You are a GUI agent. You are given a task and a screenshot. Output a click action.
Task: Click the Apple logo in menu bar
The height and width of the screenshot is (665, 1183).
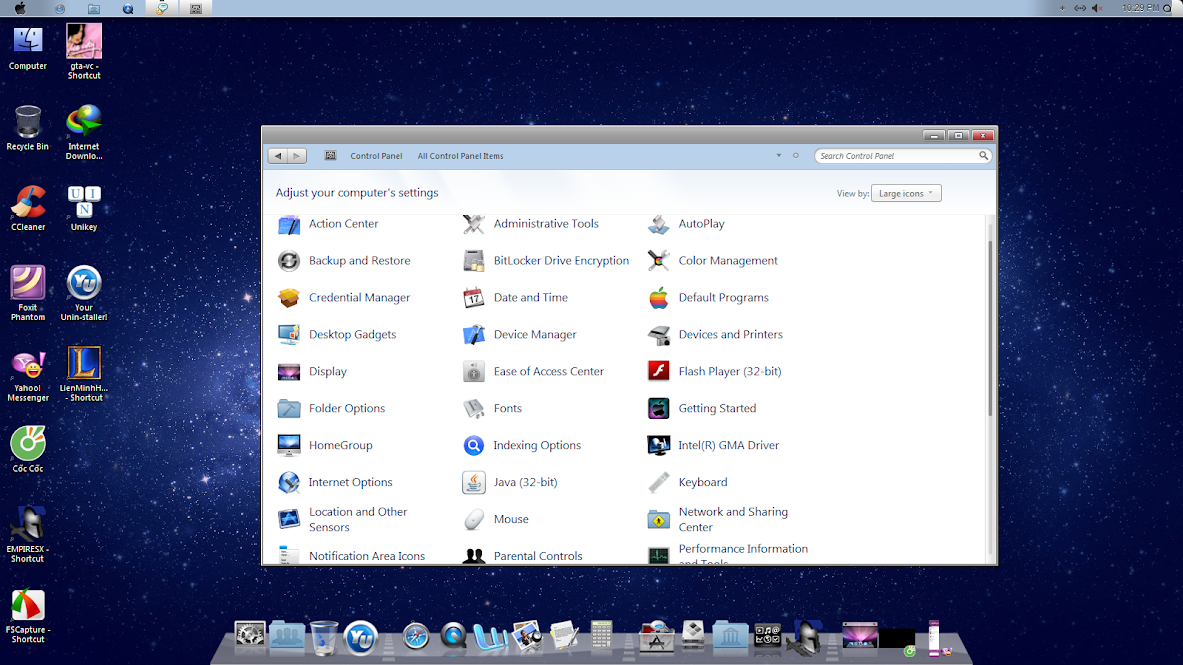tap(20, 8)
